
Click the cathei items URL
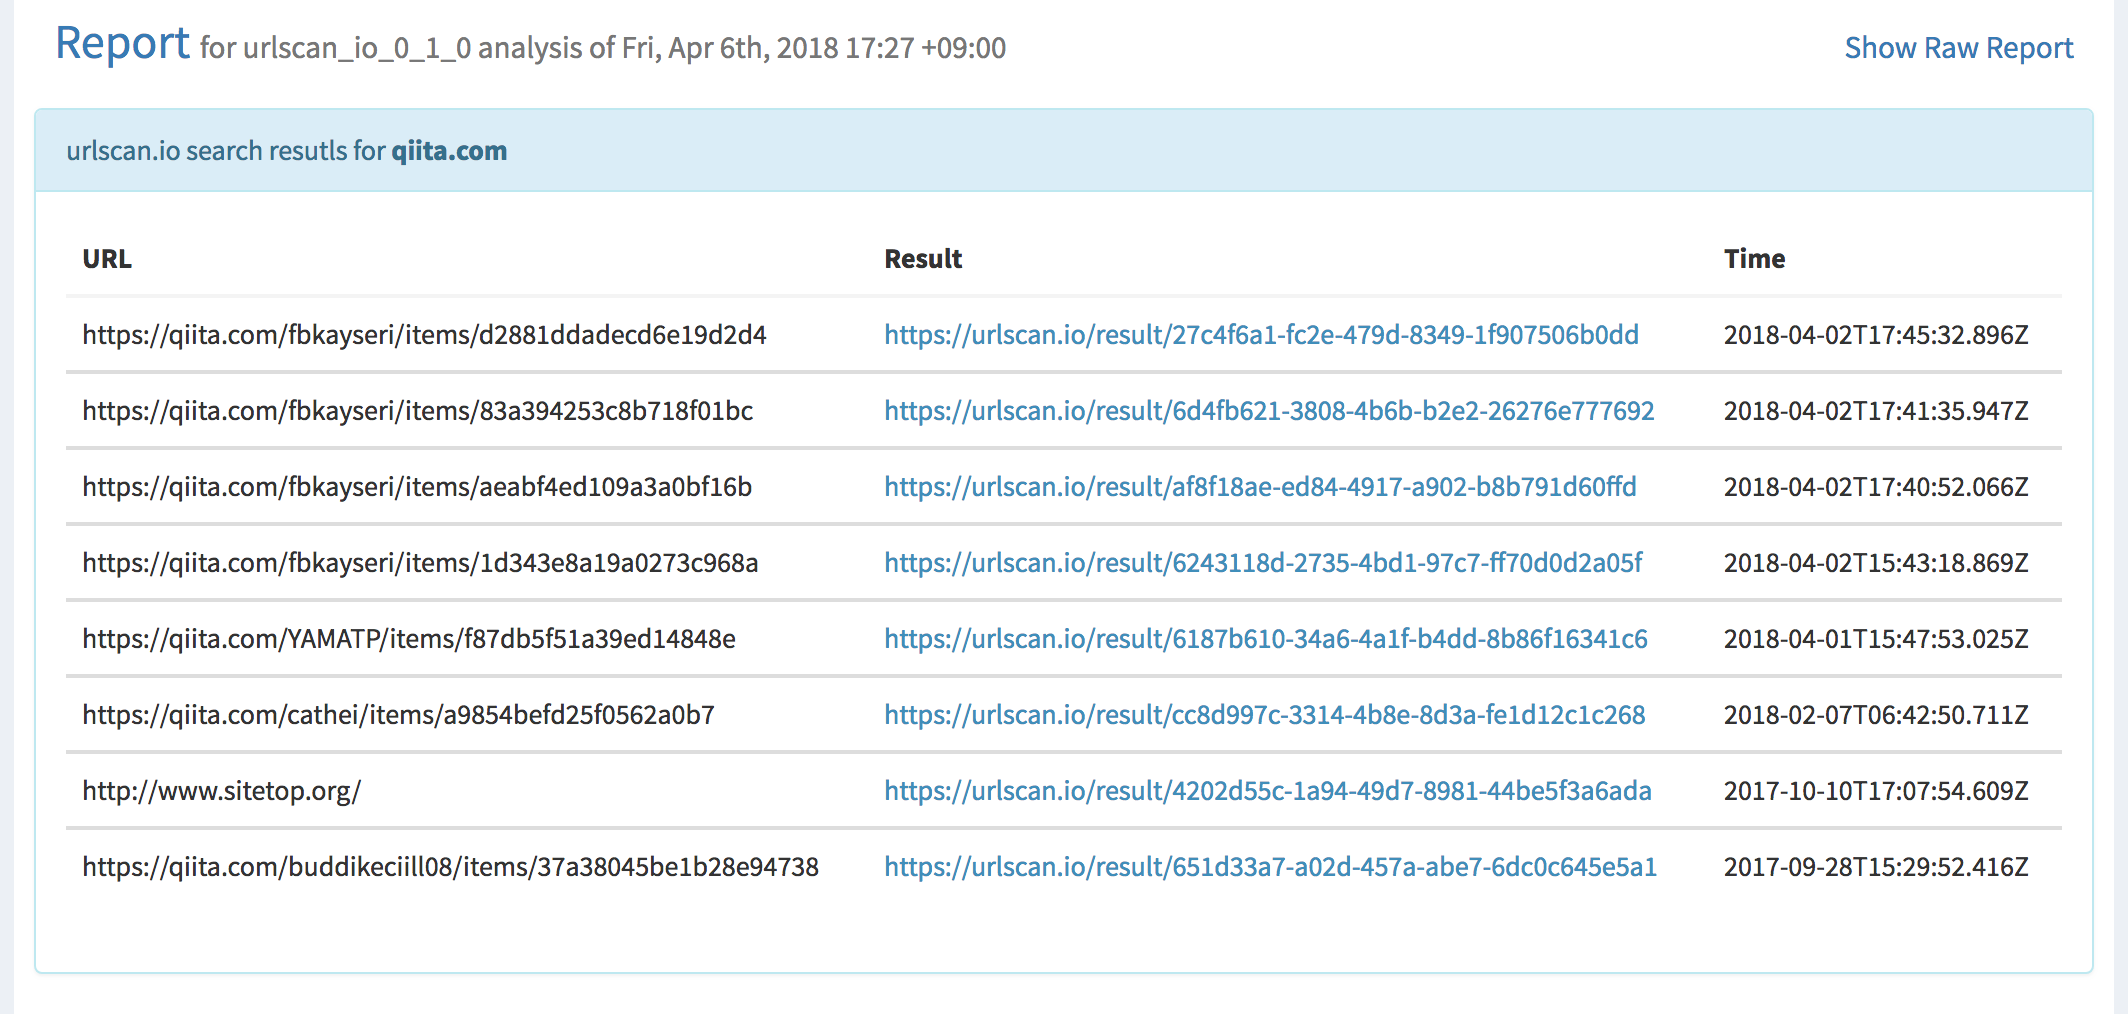click(x=398, y=715)
